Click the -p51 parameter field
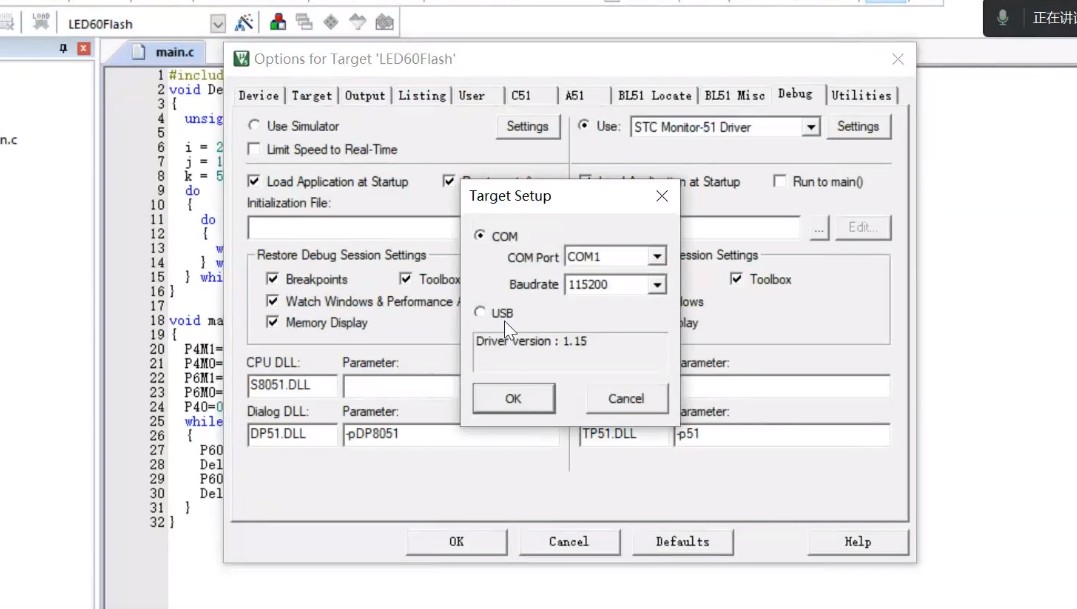 (782, 434)
